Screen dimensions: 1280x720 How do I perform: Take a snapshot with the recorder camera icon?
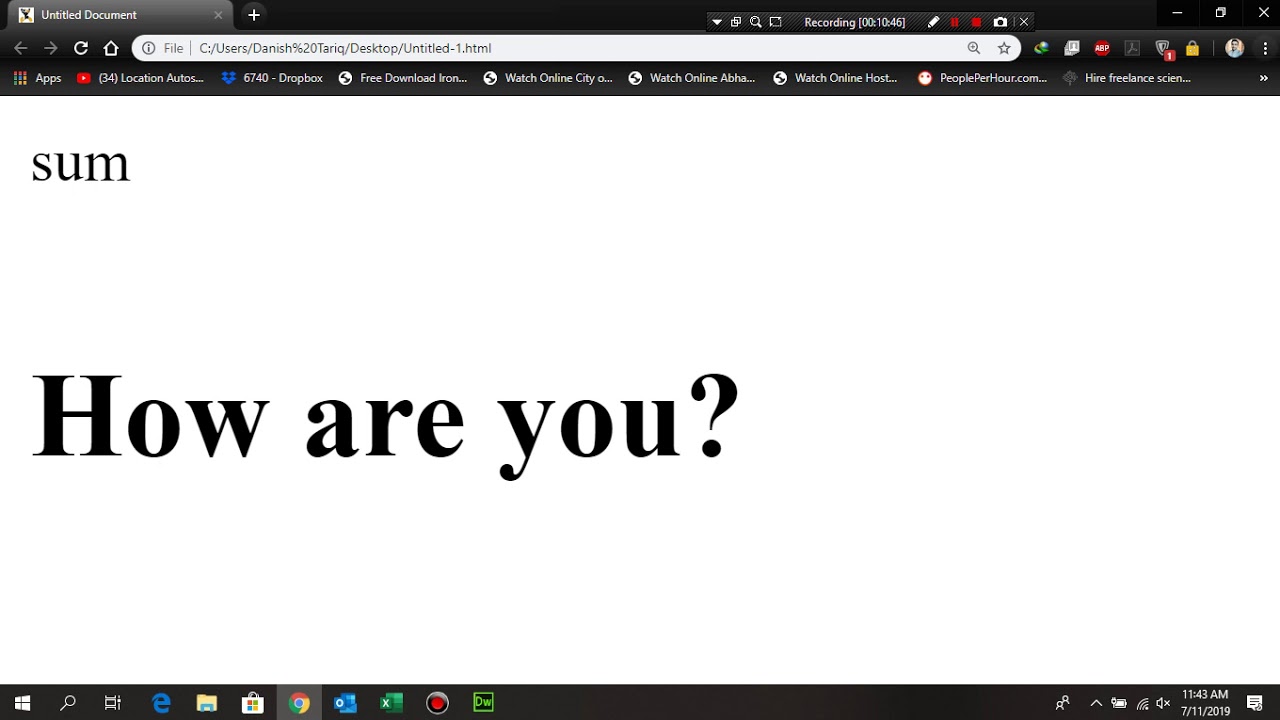click(x=1000, y=22)
